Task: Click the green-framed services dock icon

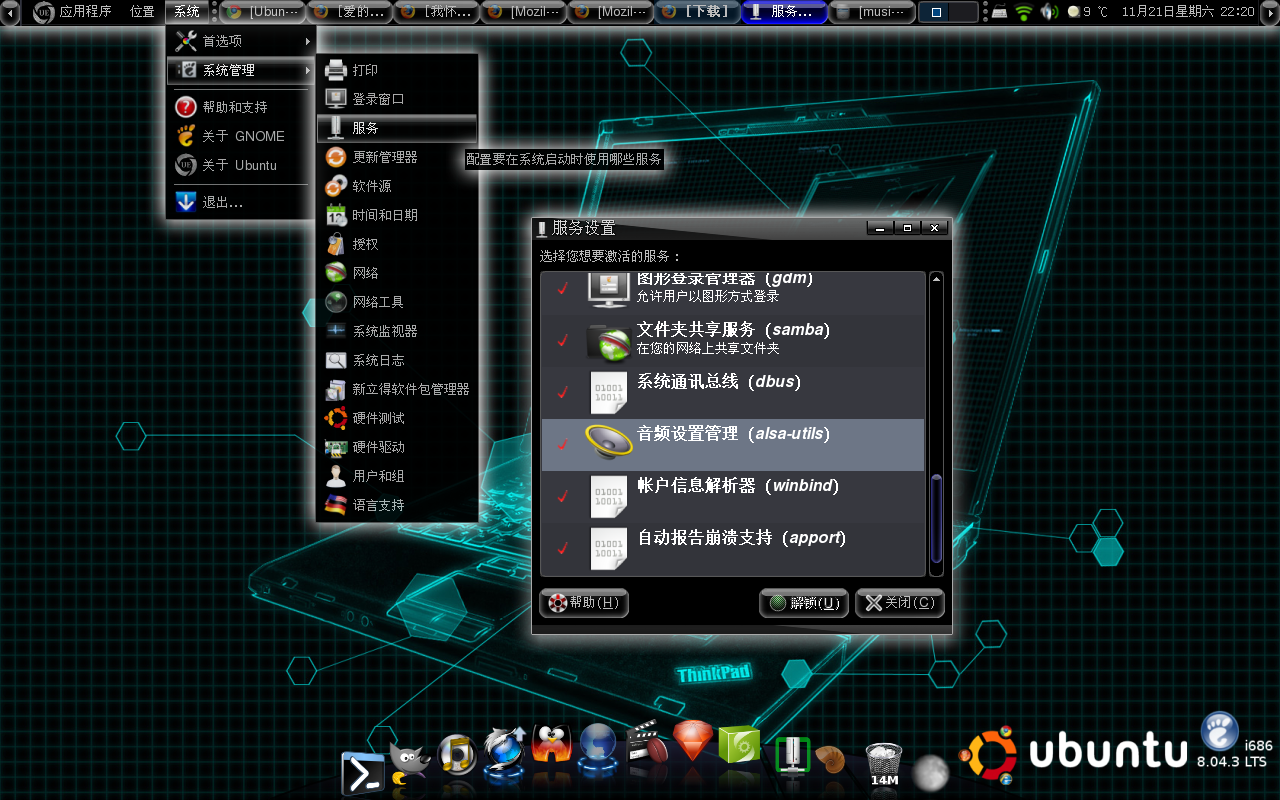Action: click(792, 754)
